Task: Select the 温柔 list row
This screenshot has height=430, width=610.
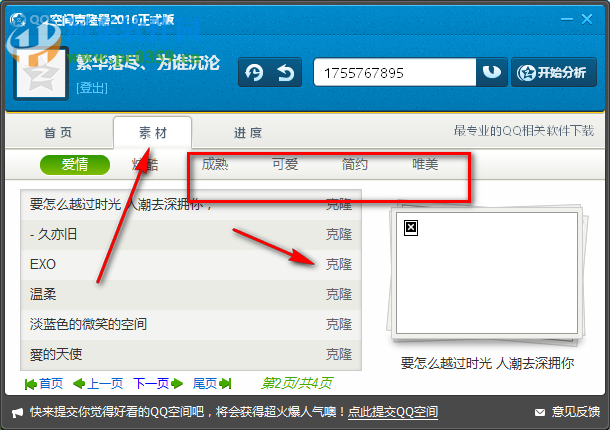Action: coord(191,295)
